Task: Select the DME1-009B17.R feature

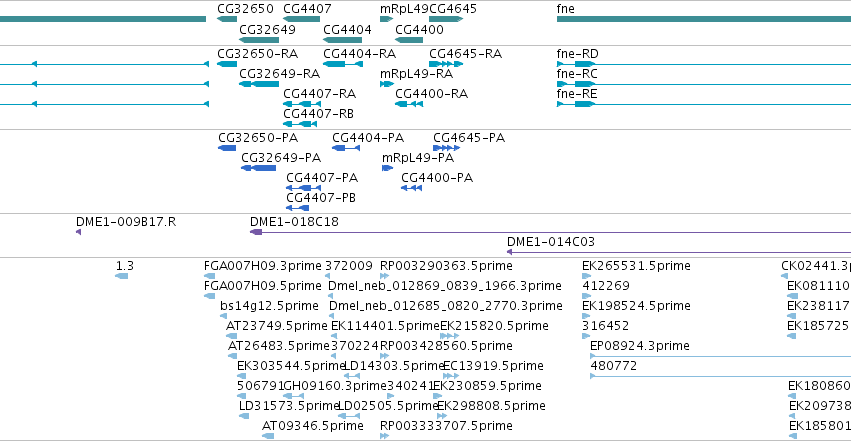Action: pos(126,222)
